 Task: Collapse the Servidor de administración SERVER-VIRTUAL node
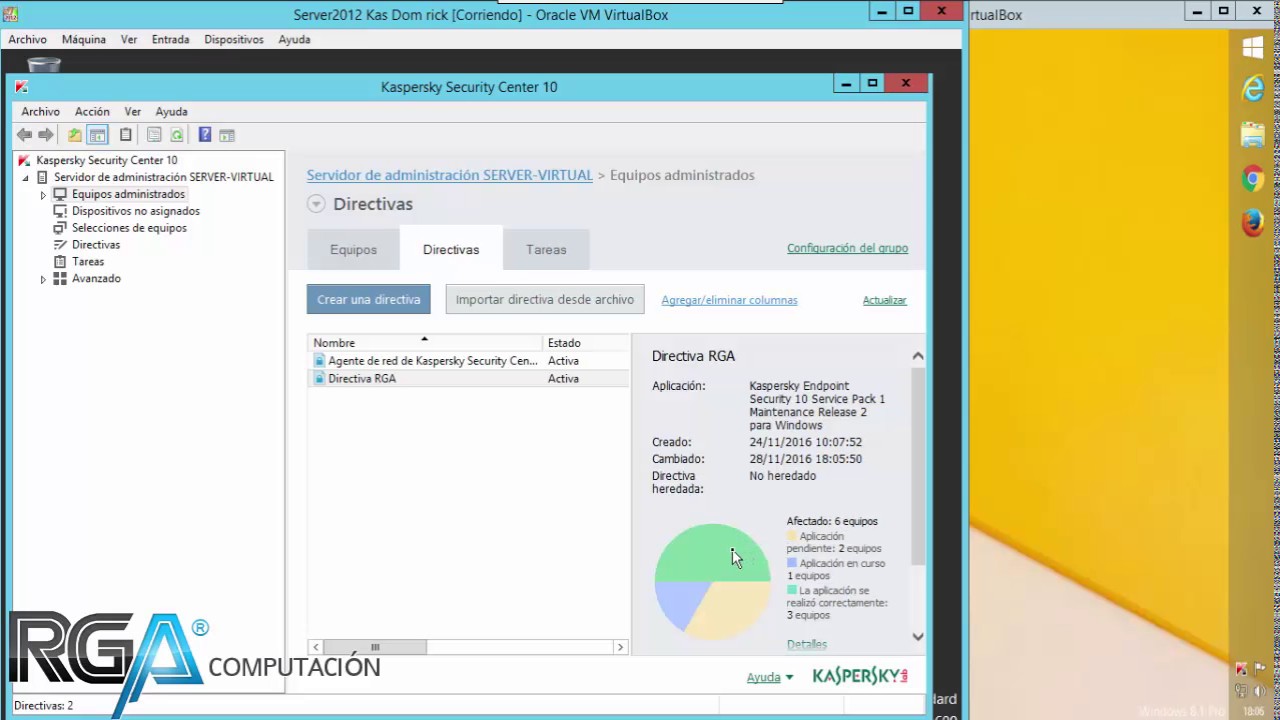click(x=26, y=177)
